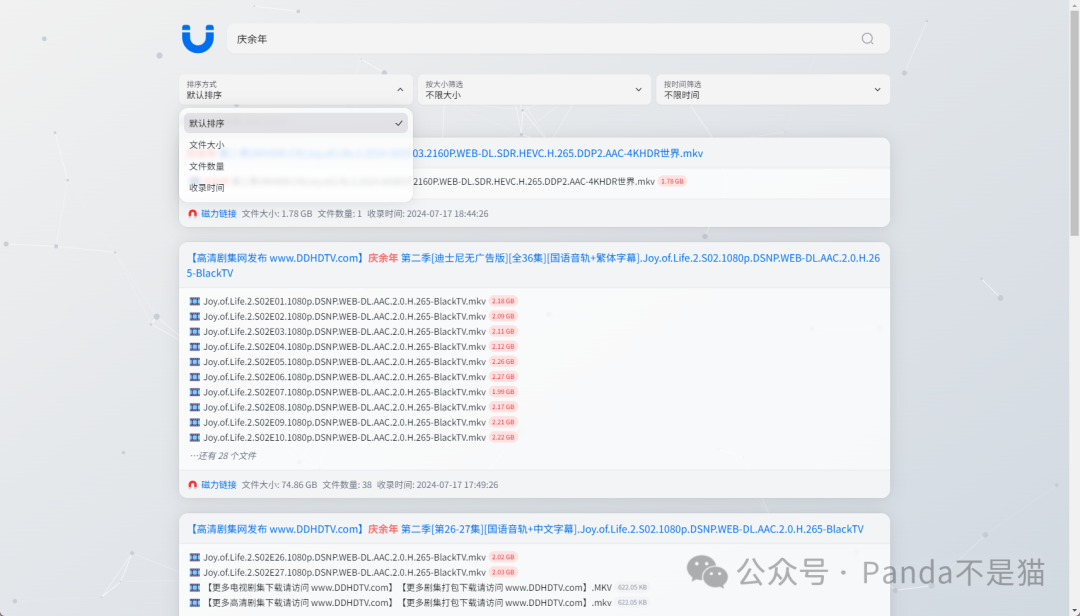This screenshot has height=616, width=1080.
Task: Click the …还有 28 个文件 text
Action: 222,455
